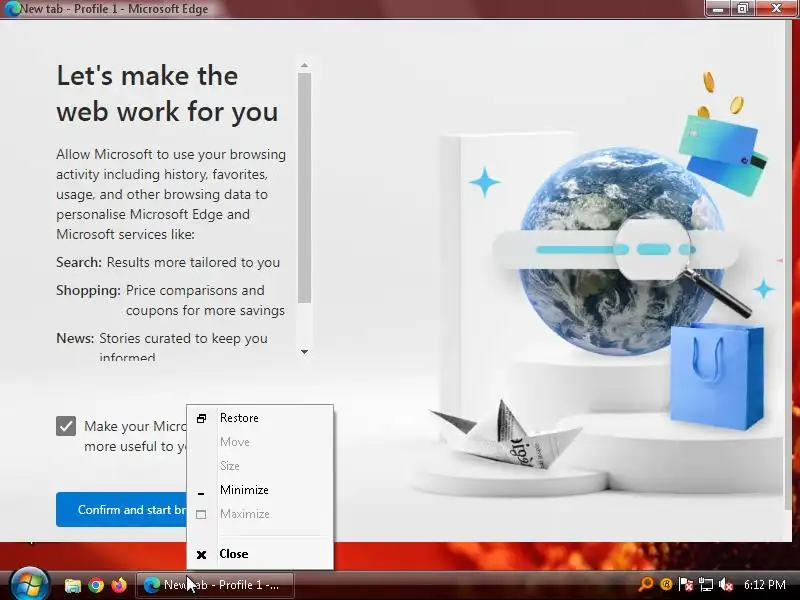Choose Close from the window menu
Image resolution: width=800 pixels, height=600 pixels.
260,554
